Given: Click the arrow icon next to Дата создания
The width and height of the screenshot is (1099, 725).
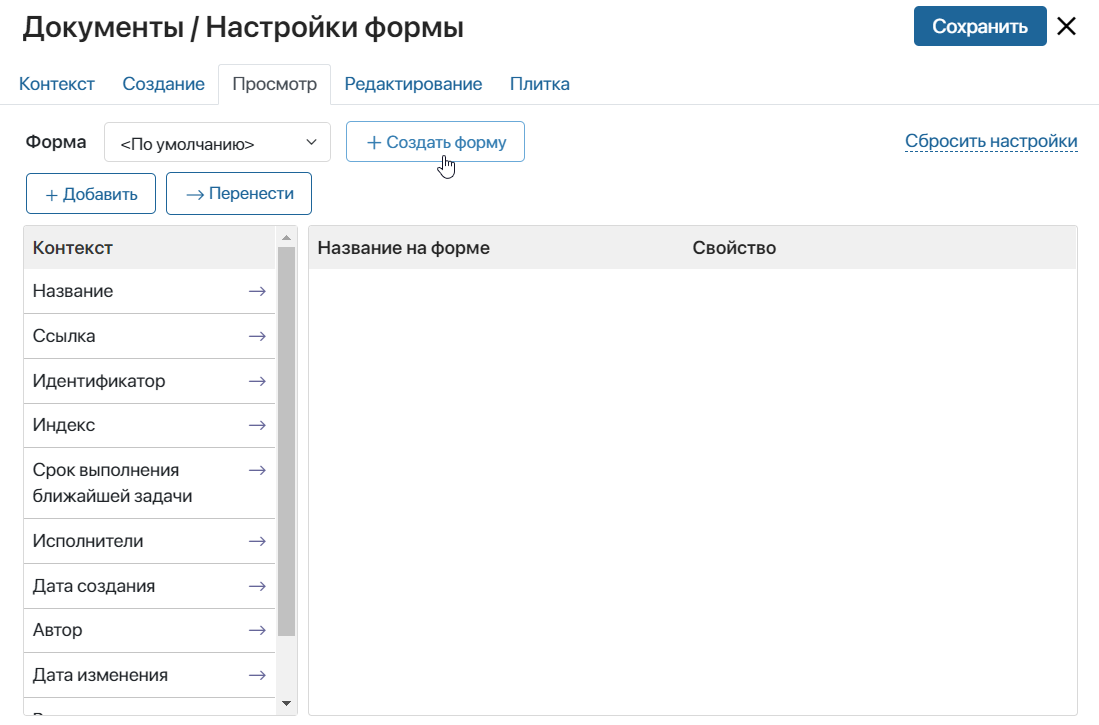Looking at the screenshot, I should point(257,586).
